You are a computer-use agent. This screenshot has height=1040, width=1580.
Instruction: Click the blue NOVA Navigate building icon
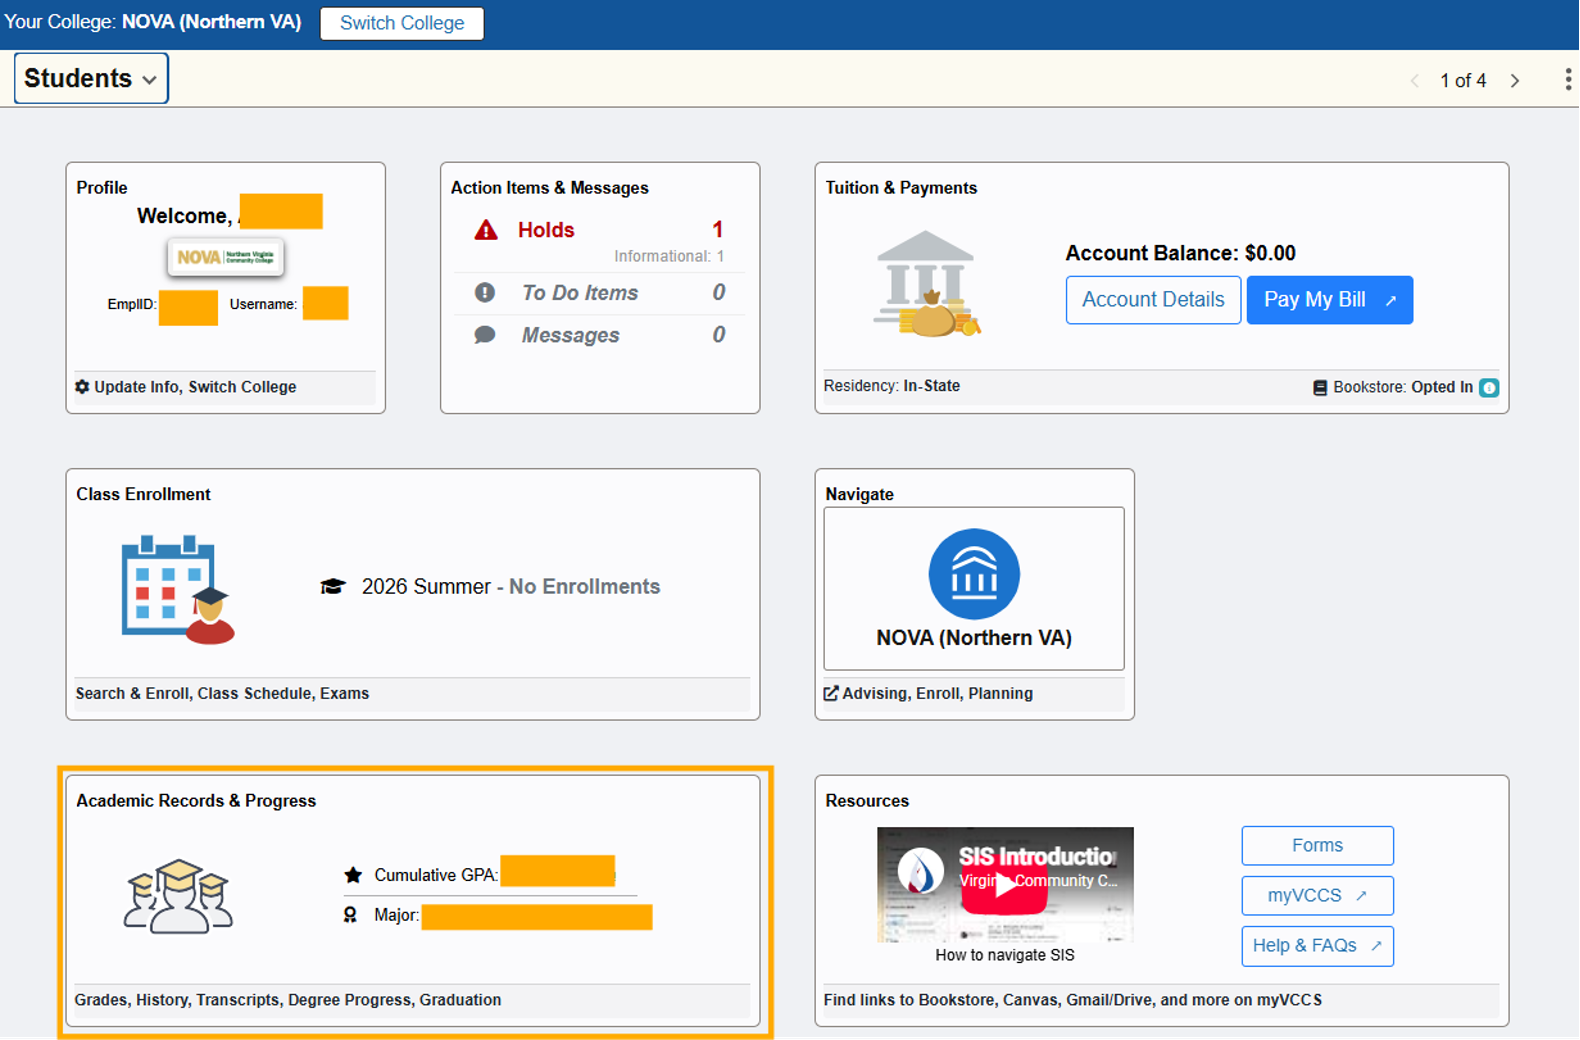974,574
